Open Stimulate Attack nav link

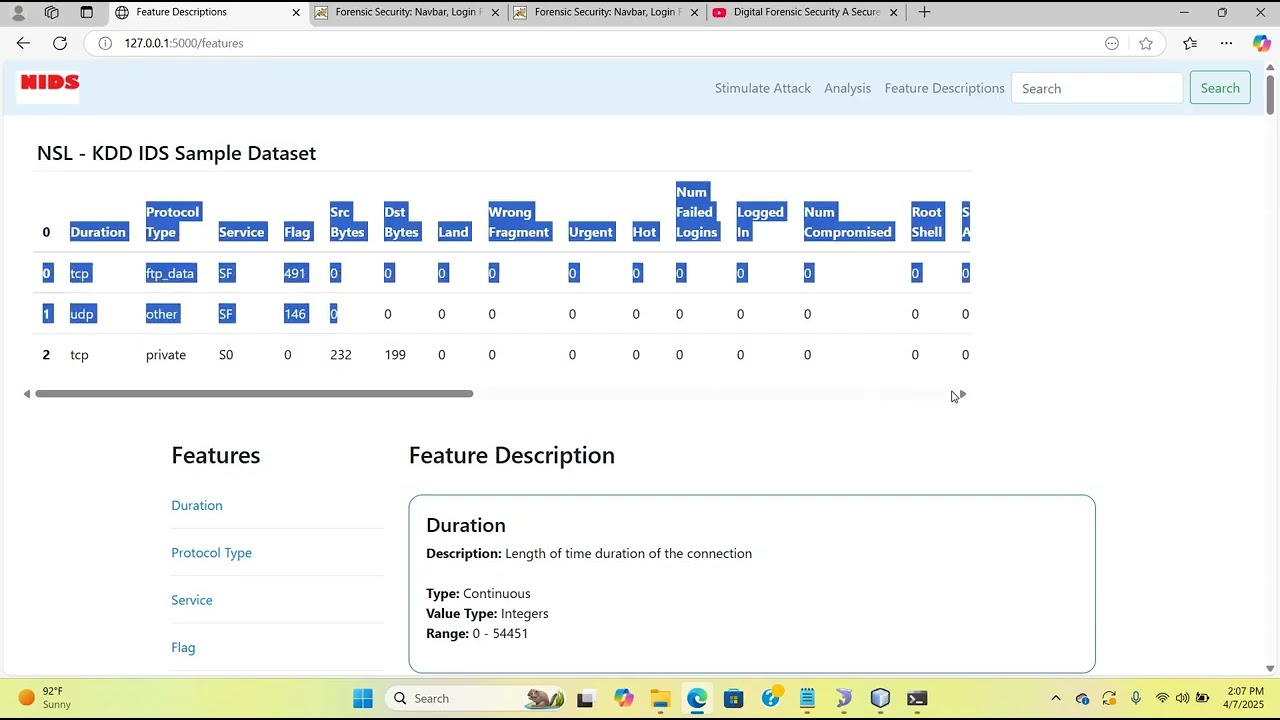763,88
